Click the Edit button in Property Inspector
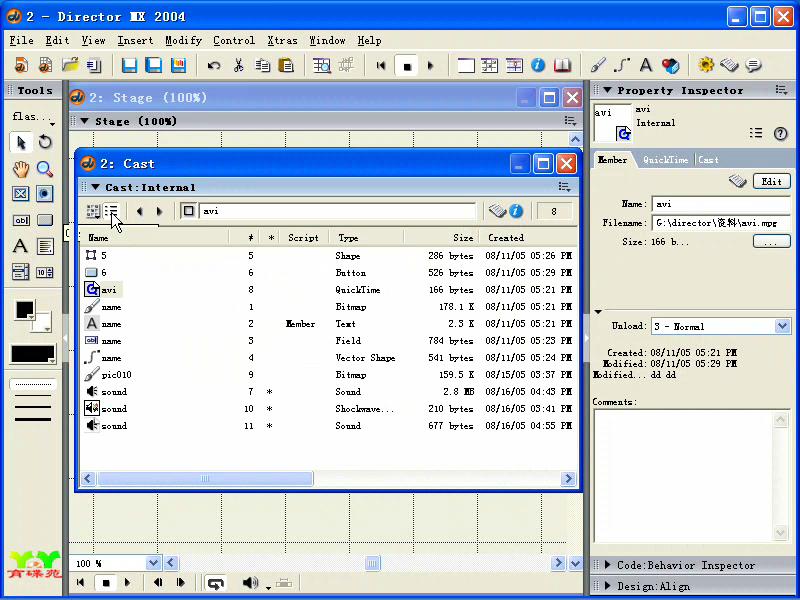This screenshot has width=800, height=600. coord(771,182)
